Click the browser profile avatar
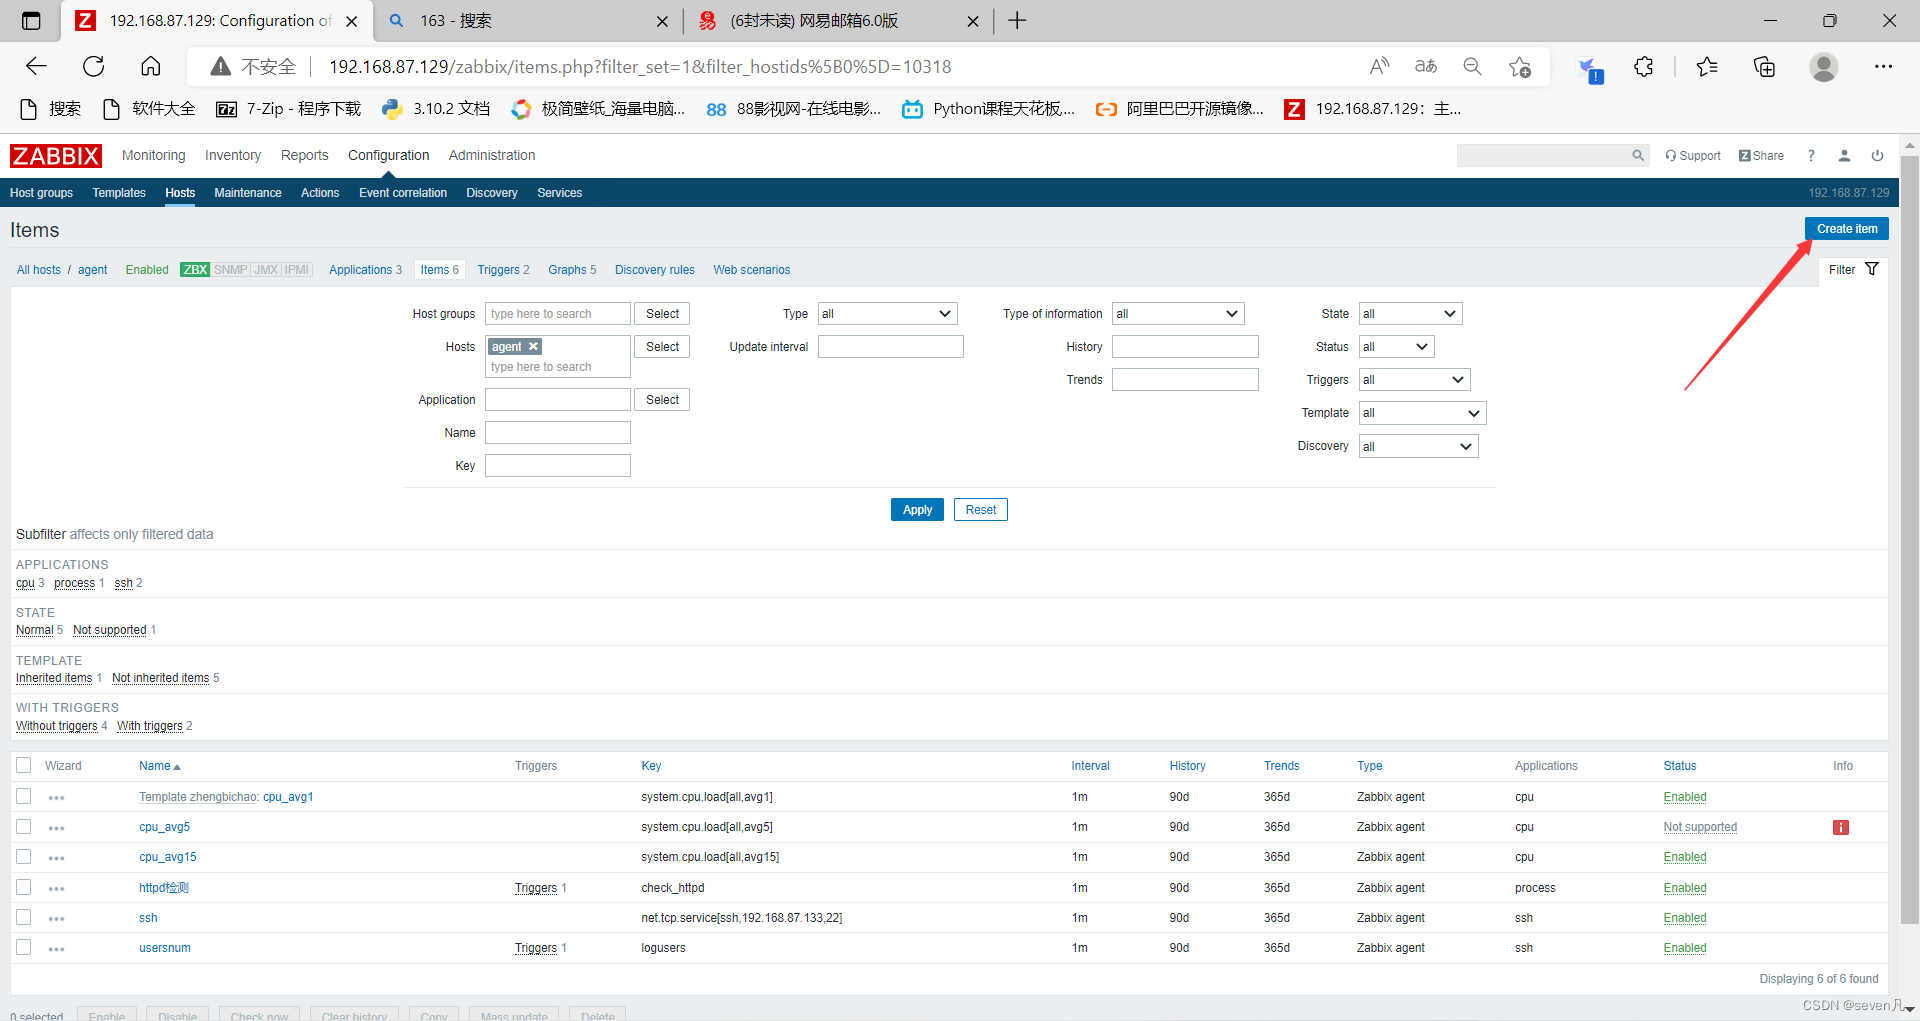The width and height of the screenshot is (1920, 1021). (1824, 67)
